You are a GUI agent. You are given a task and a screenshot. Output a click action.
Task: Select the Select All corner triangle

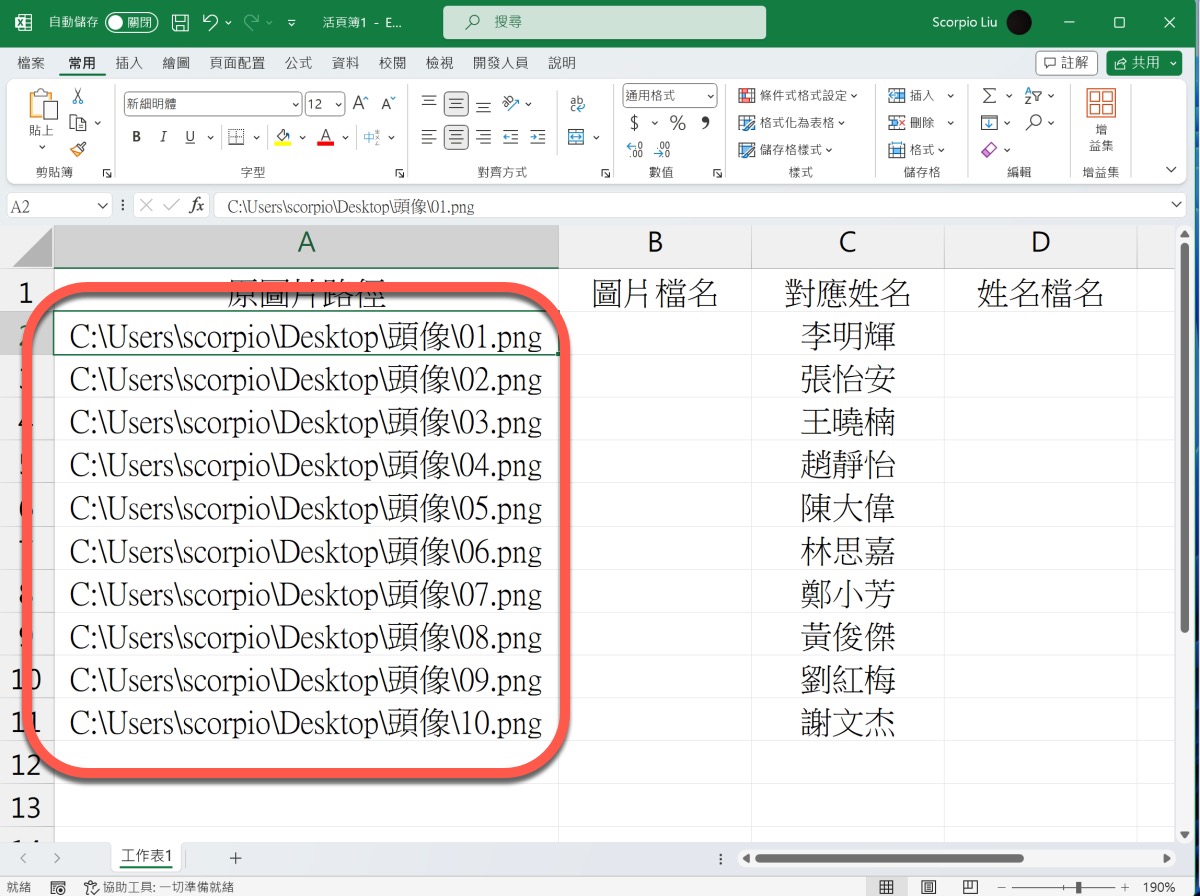[27, 246]
